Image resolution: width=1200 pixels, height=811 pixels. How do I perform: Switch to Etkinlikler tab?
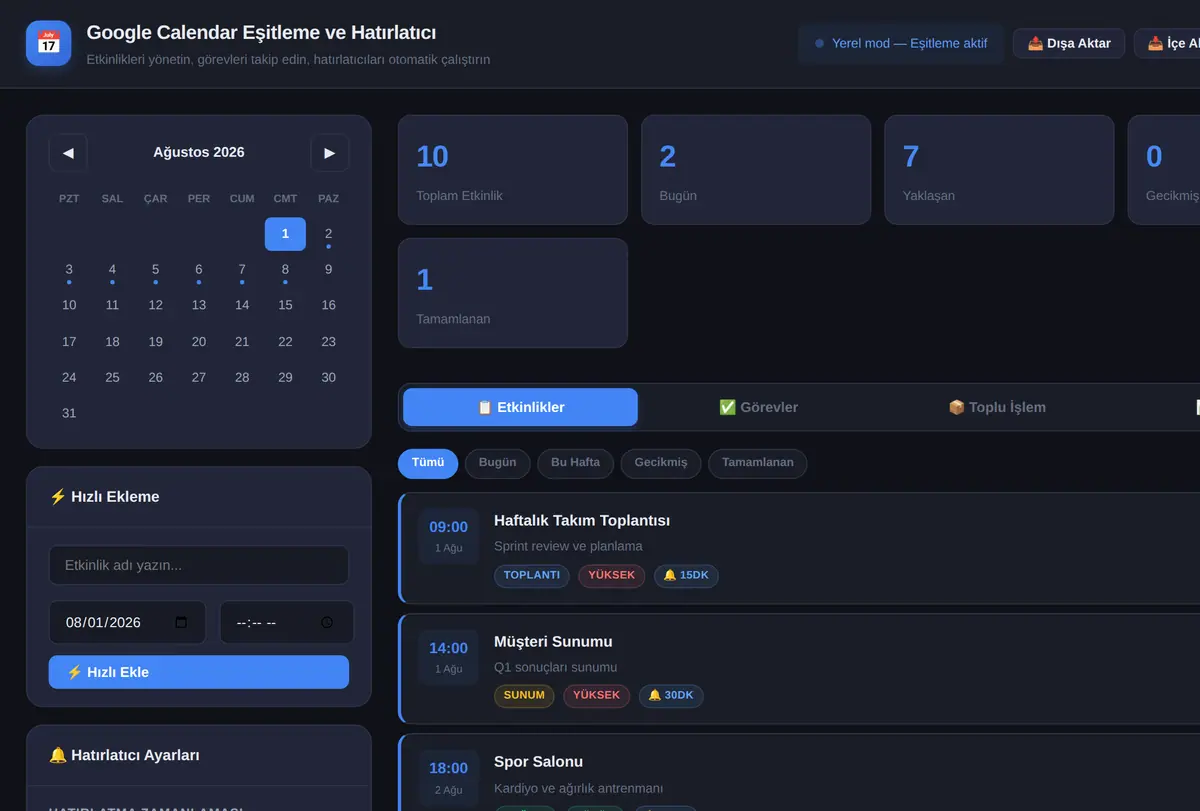(520, 407)
